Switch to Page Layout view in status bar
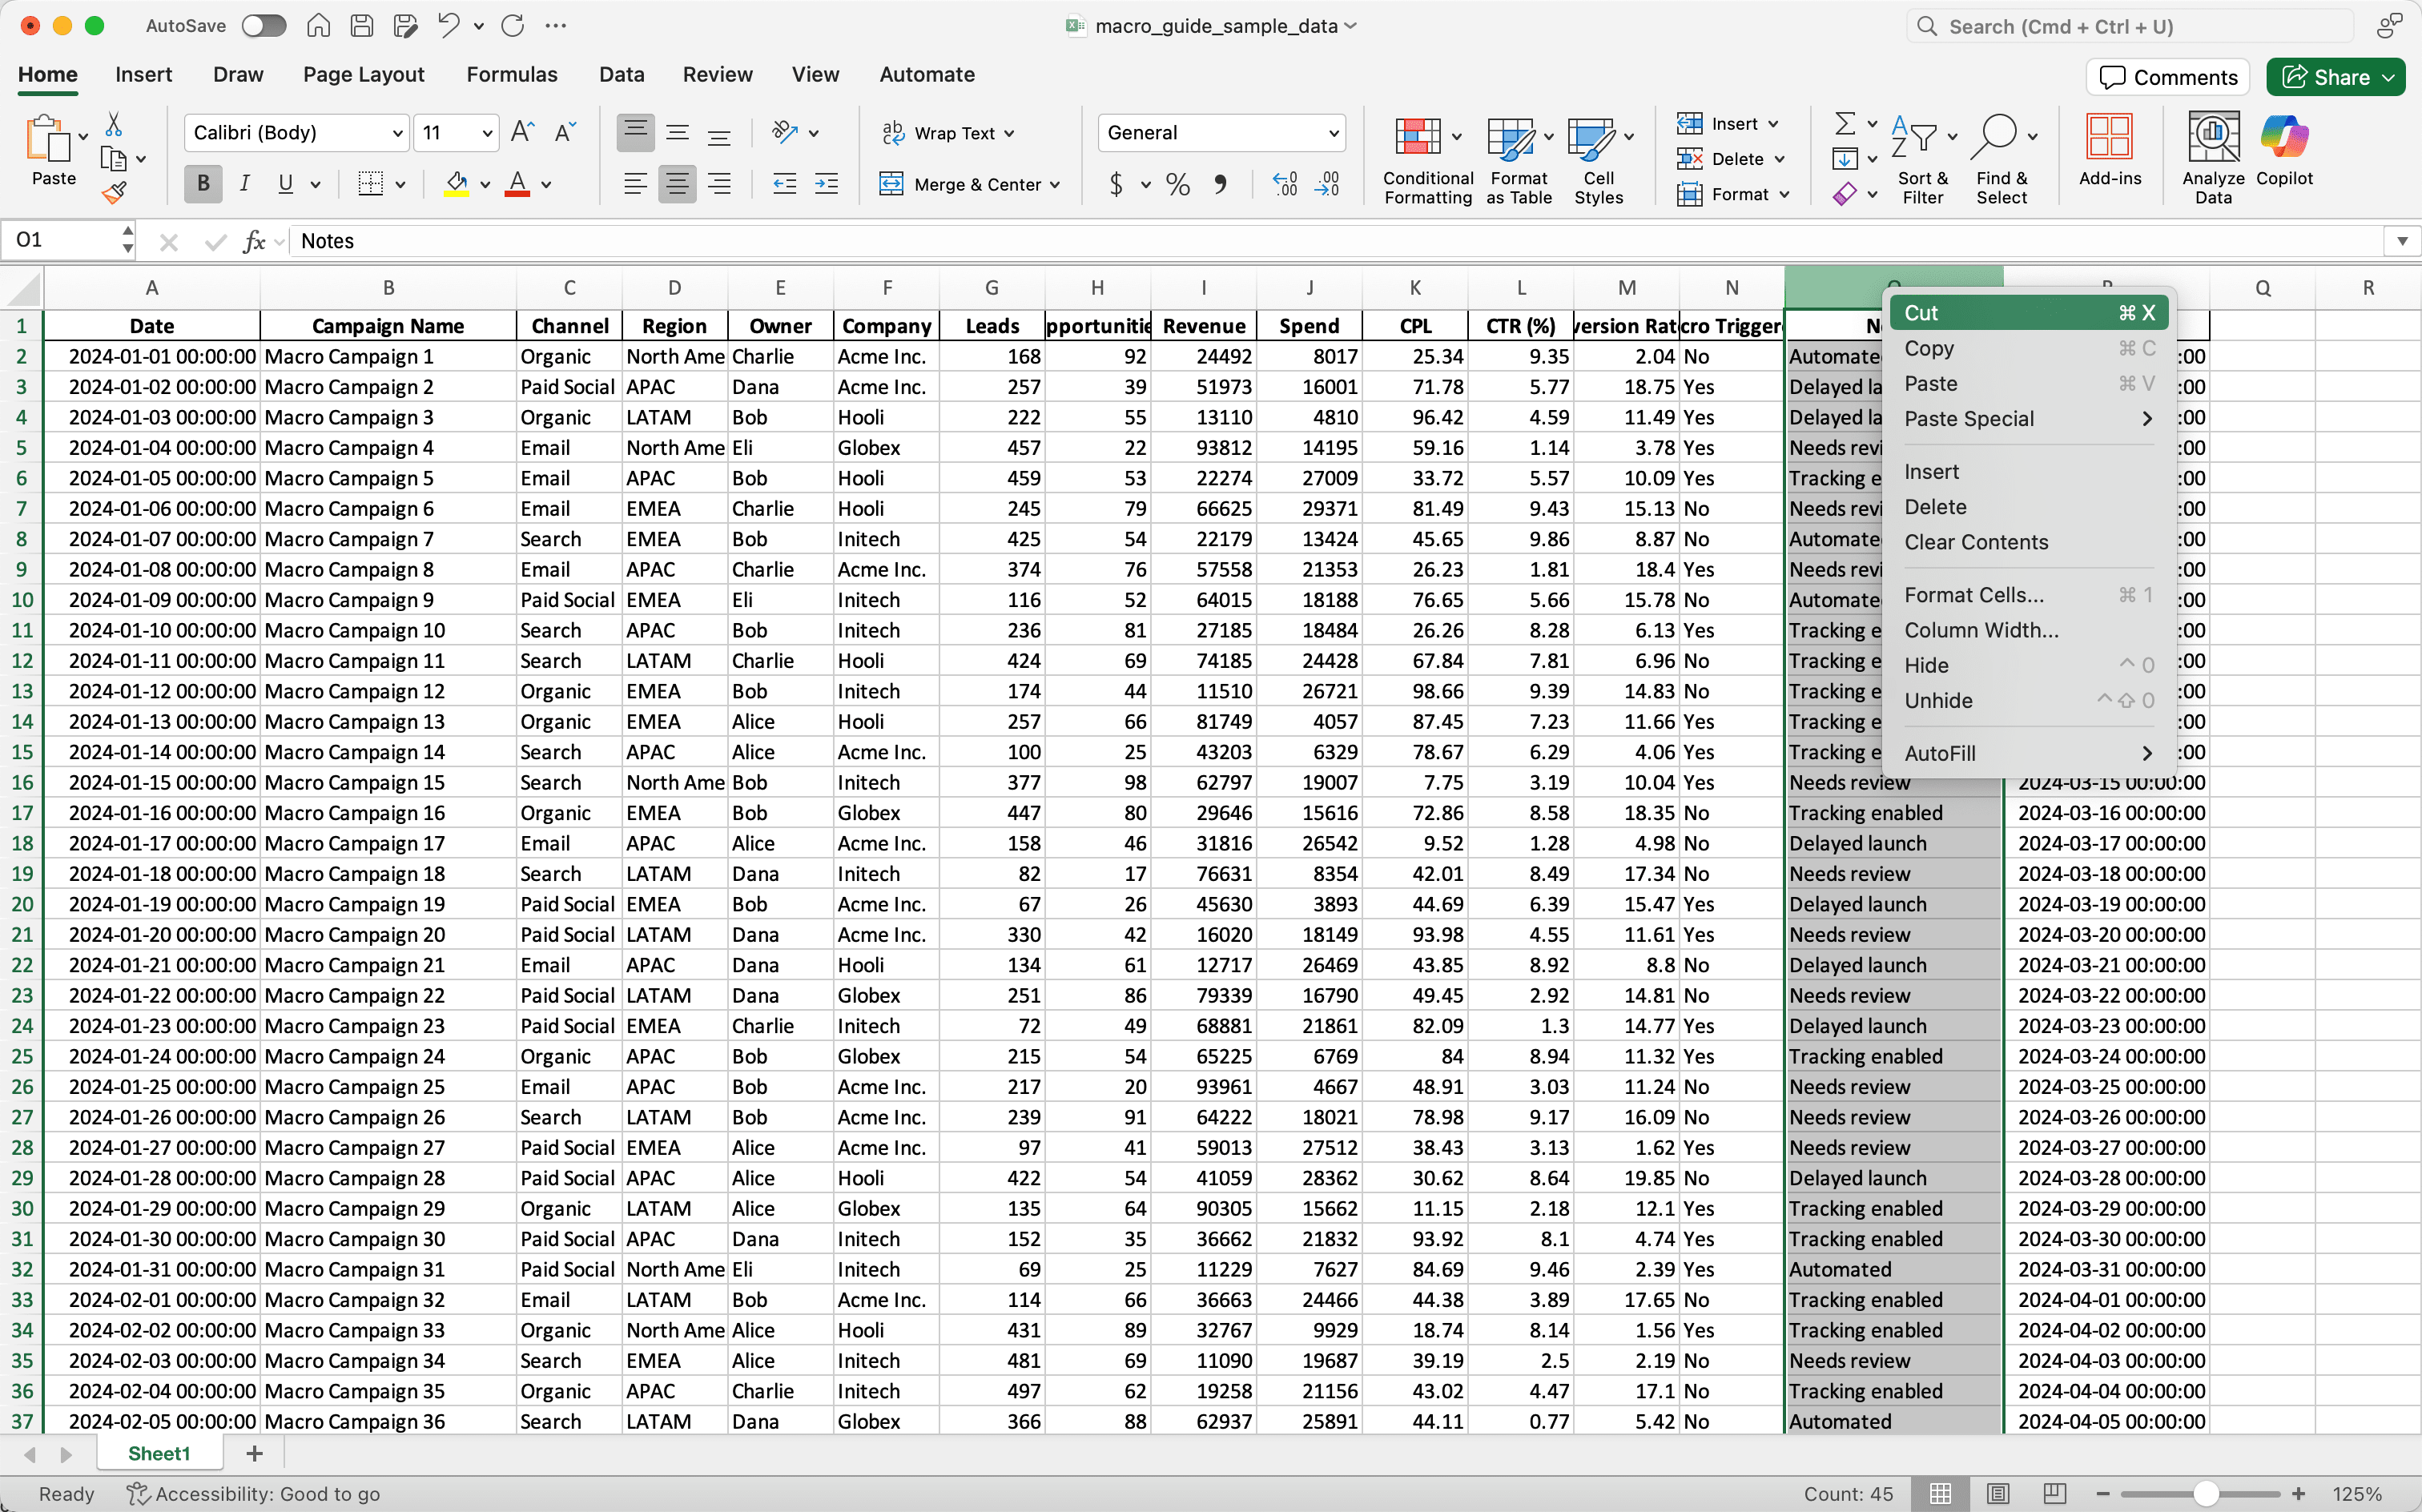Image resolution: width=2422 pixels, height=1512 pixels. pos(1998,1493)
